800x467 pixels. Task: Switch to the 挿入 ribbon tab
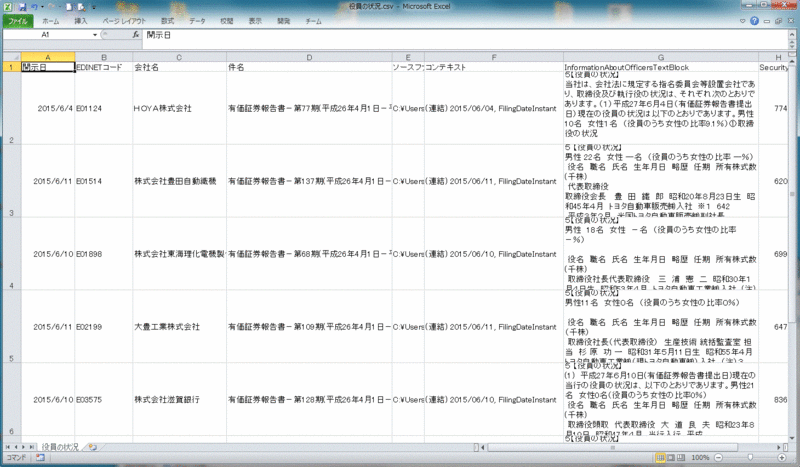(81, 21)
